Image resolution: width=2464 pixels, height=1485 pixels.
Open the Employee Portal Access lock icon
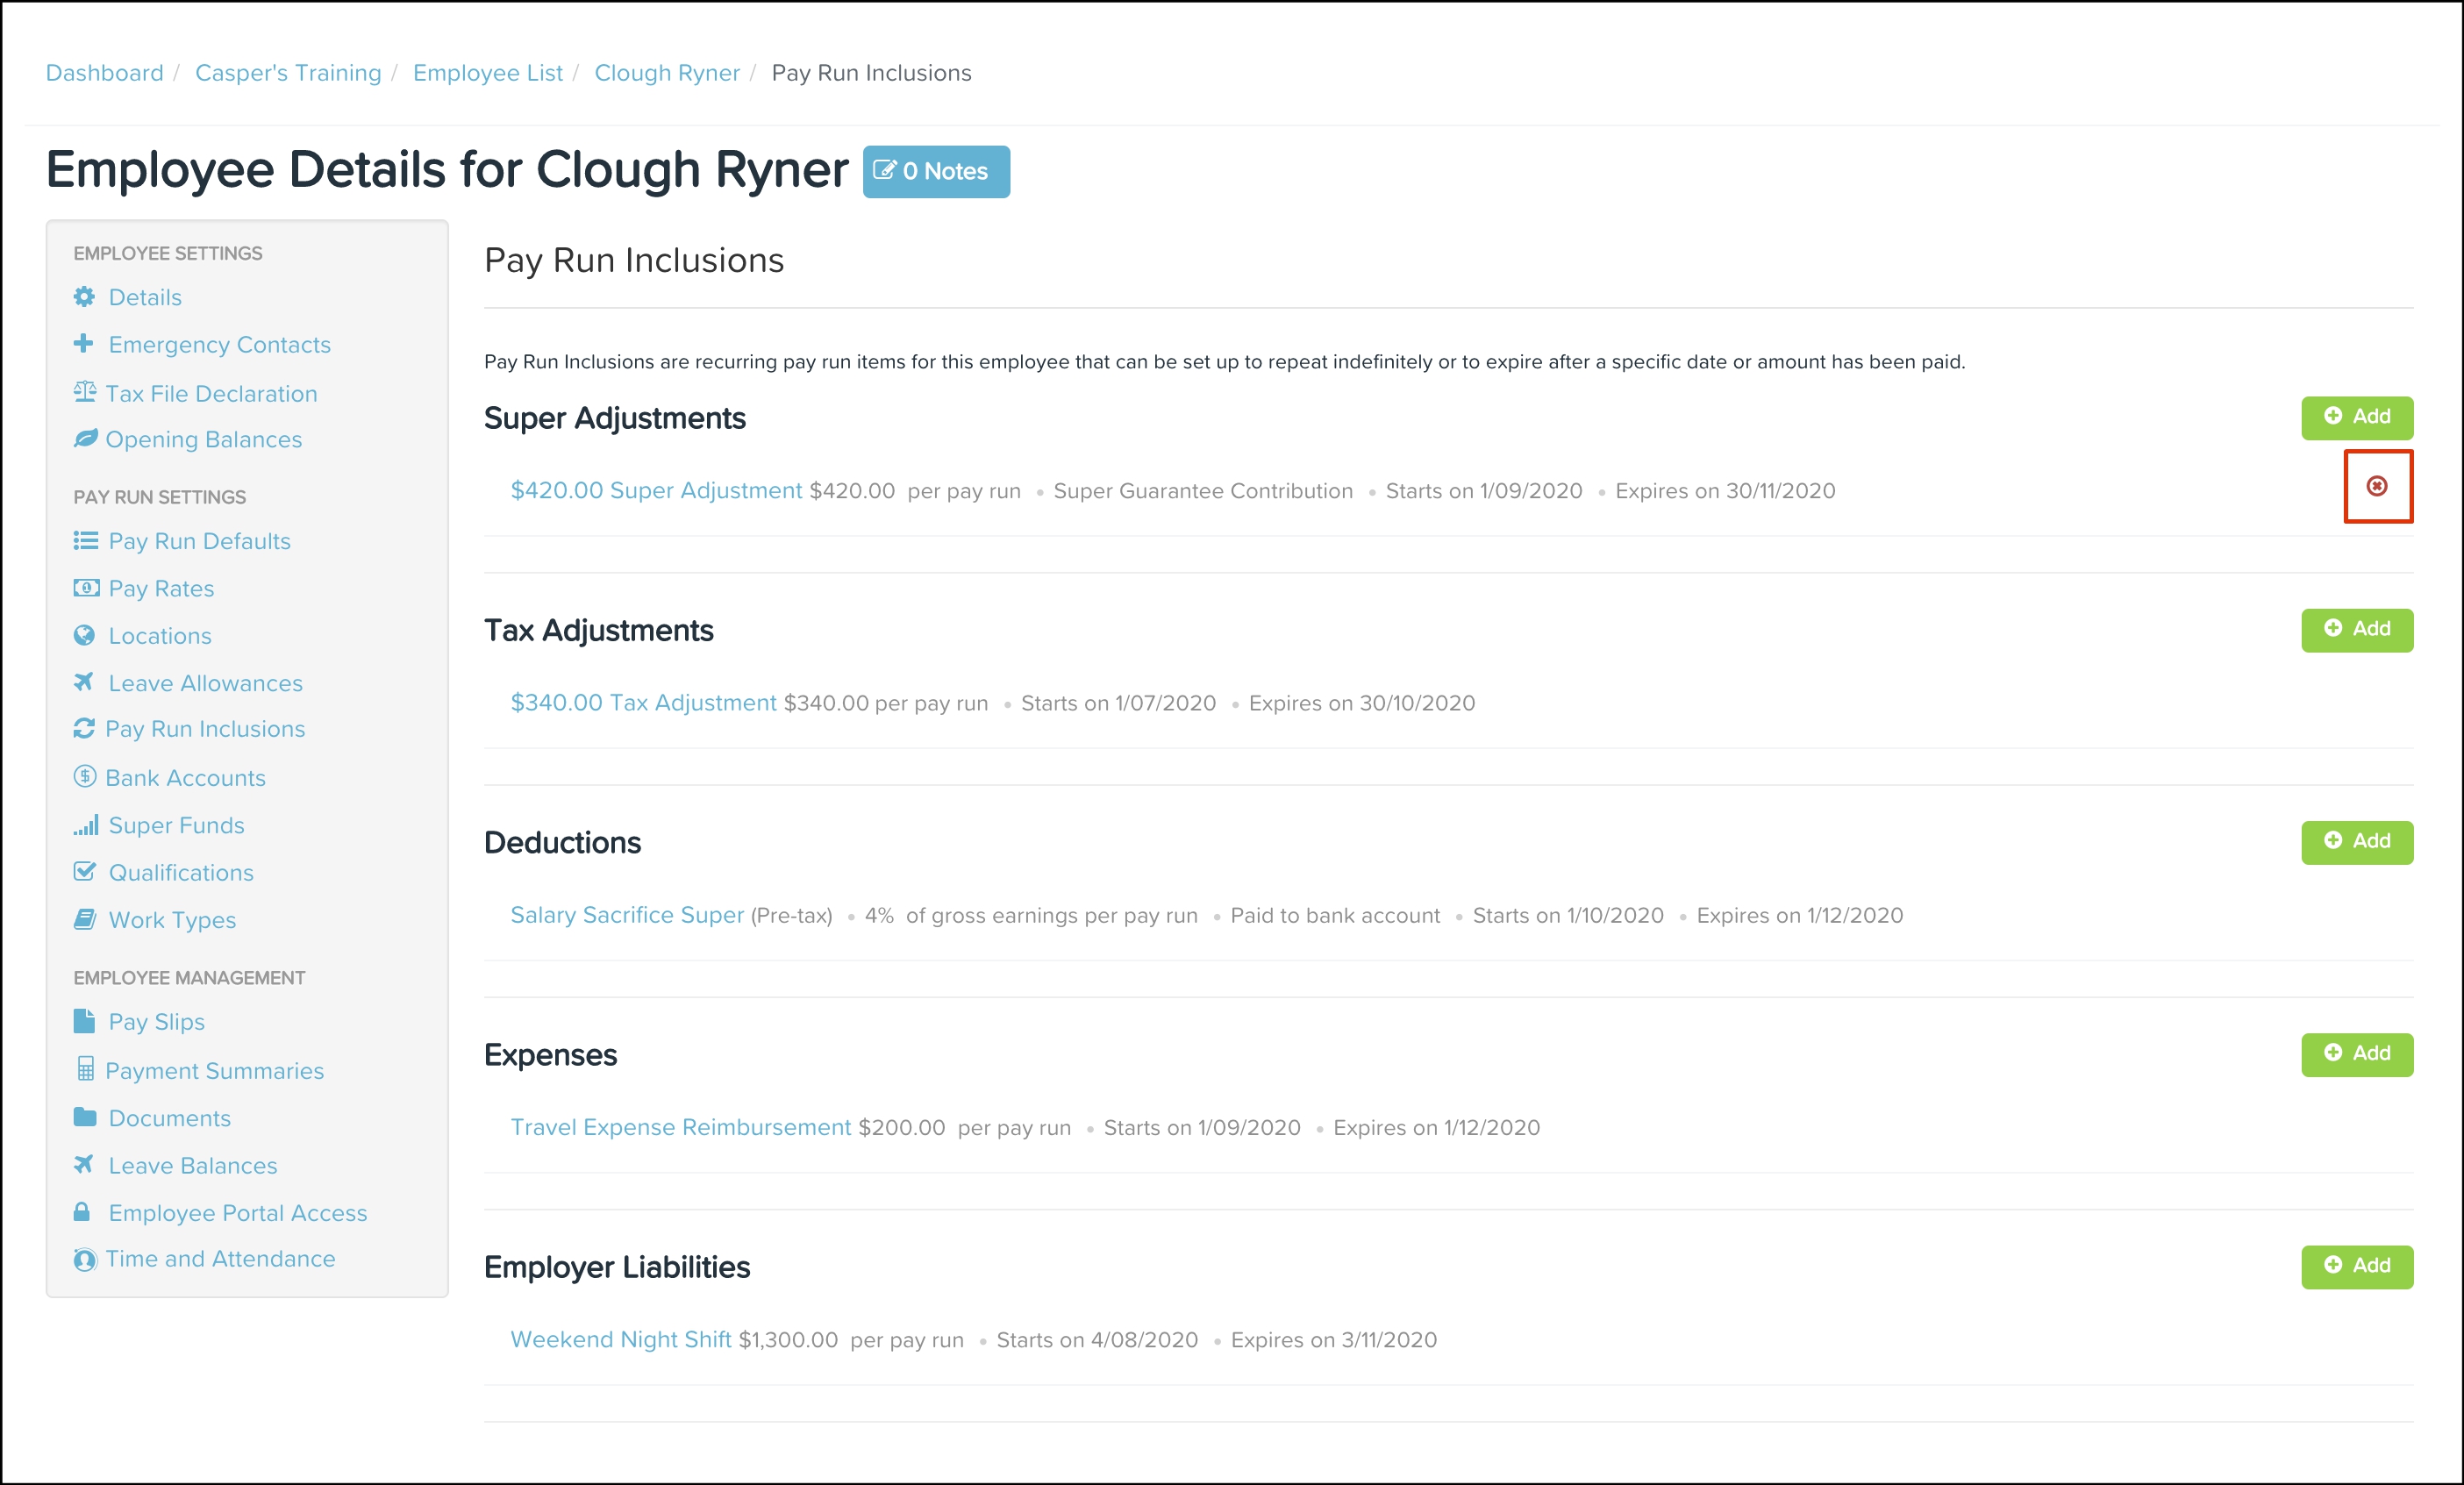(83, 1212)
